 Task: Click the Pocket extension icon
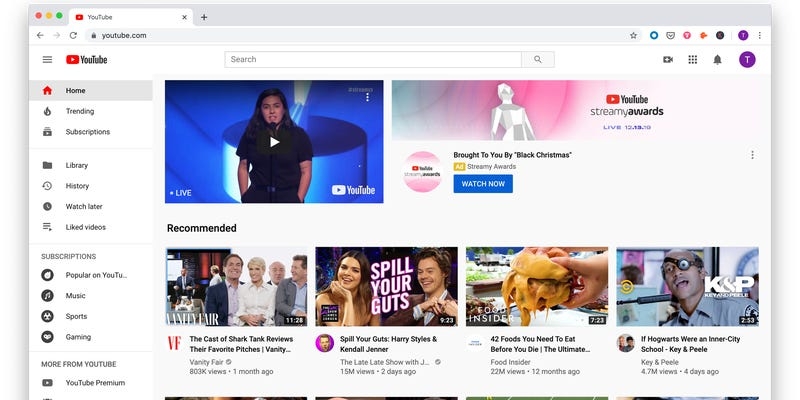[671, 35]
